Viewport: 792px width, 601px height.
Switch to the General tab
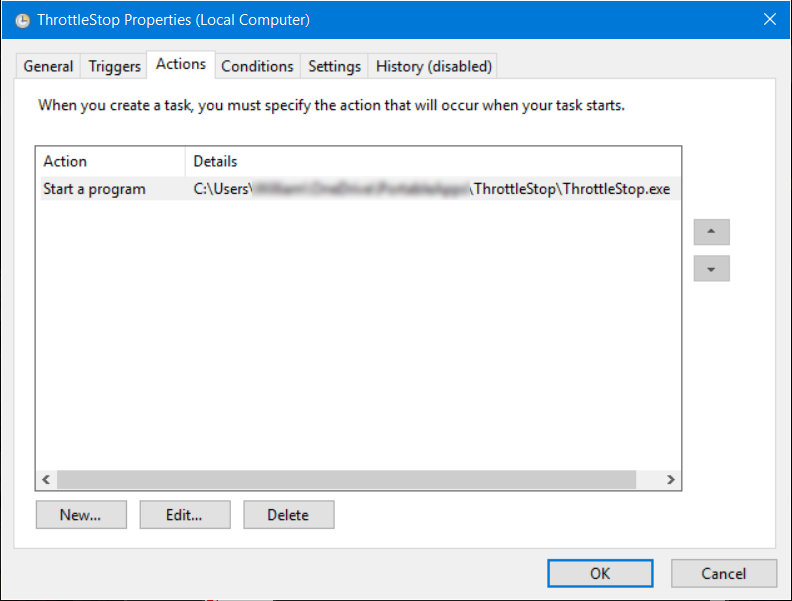pyautogui.click(x=48, y=66)
